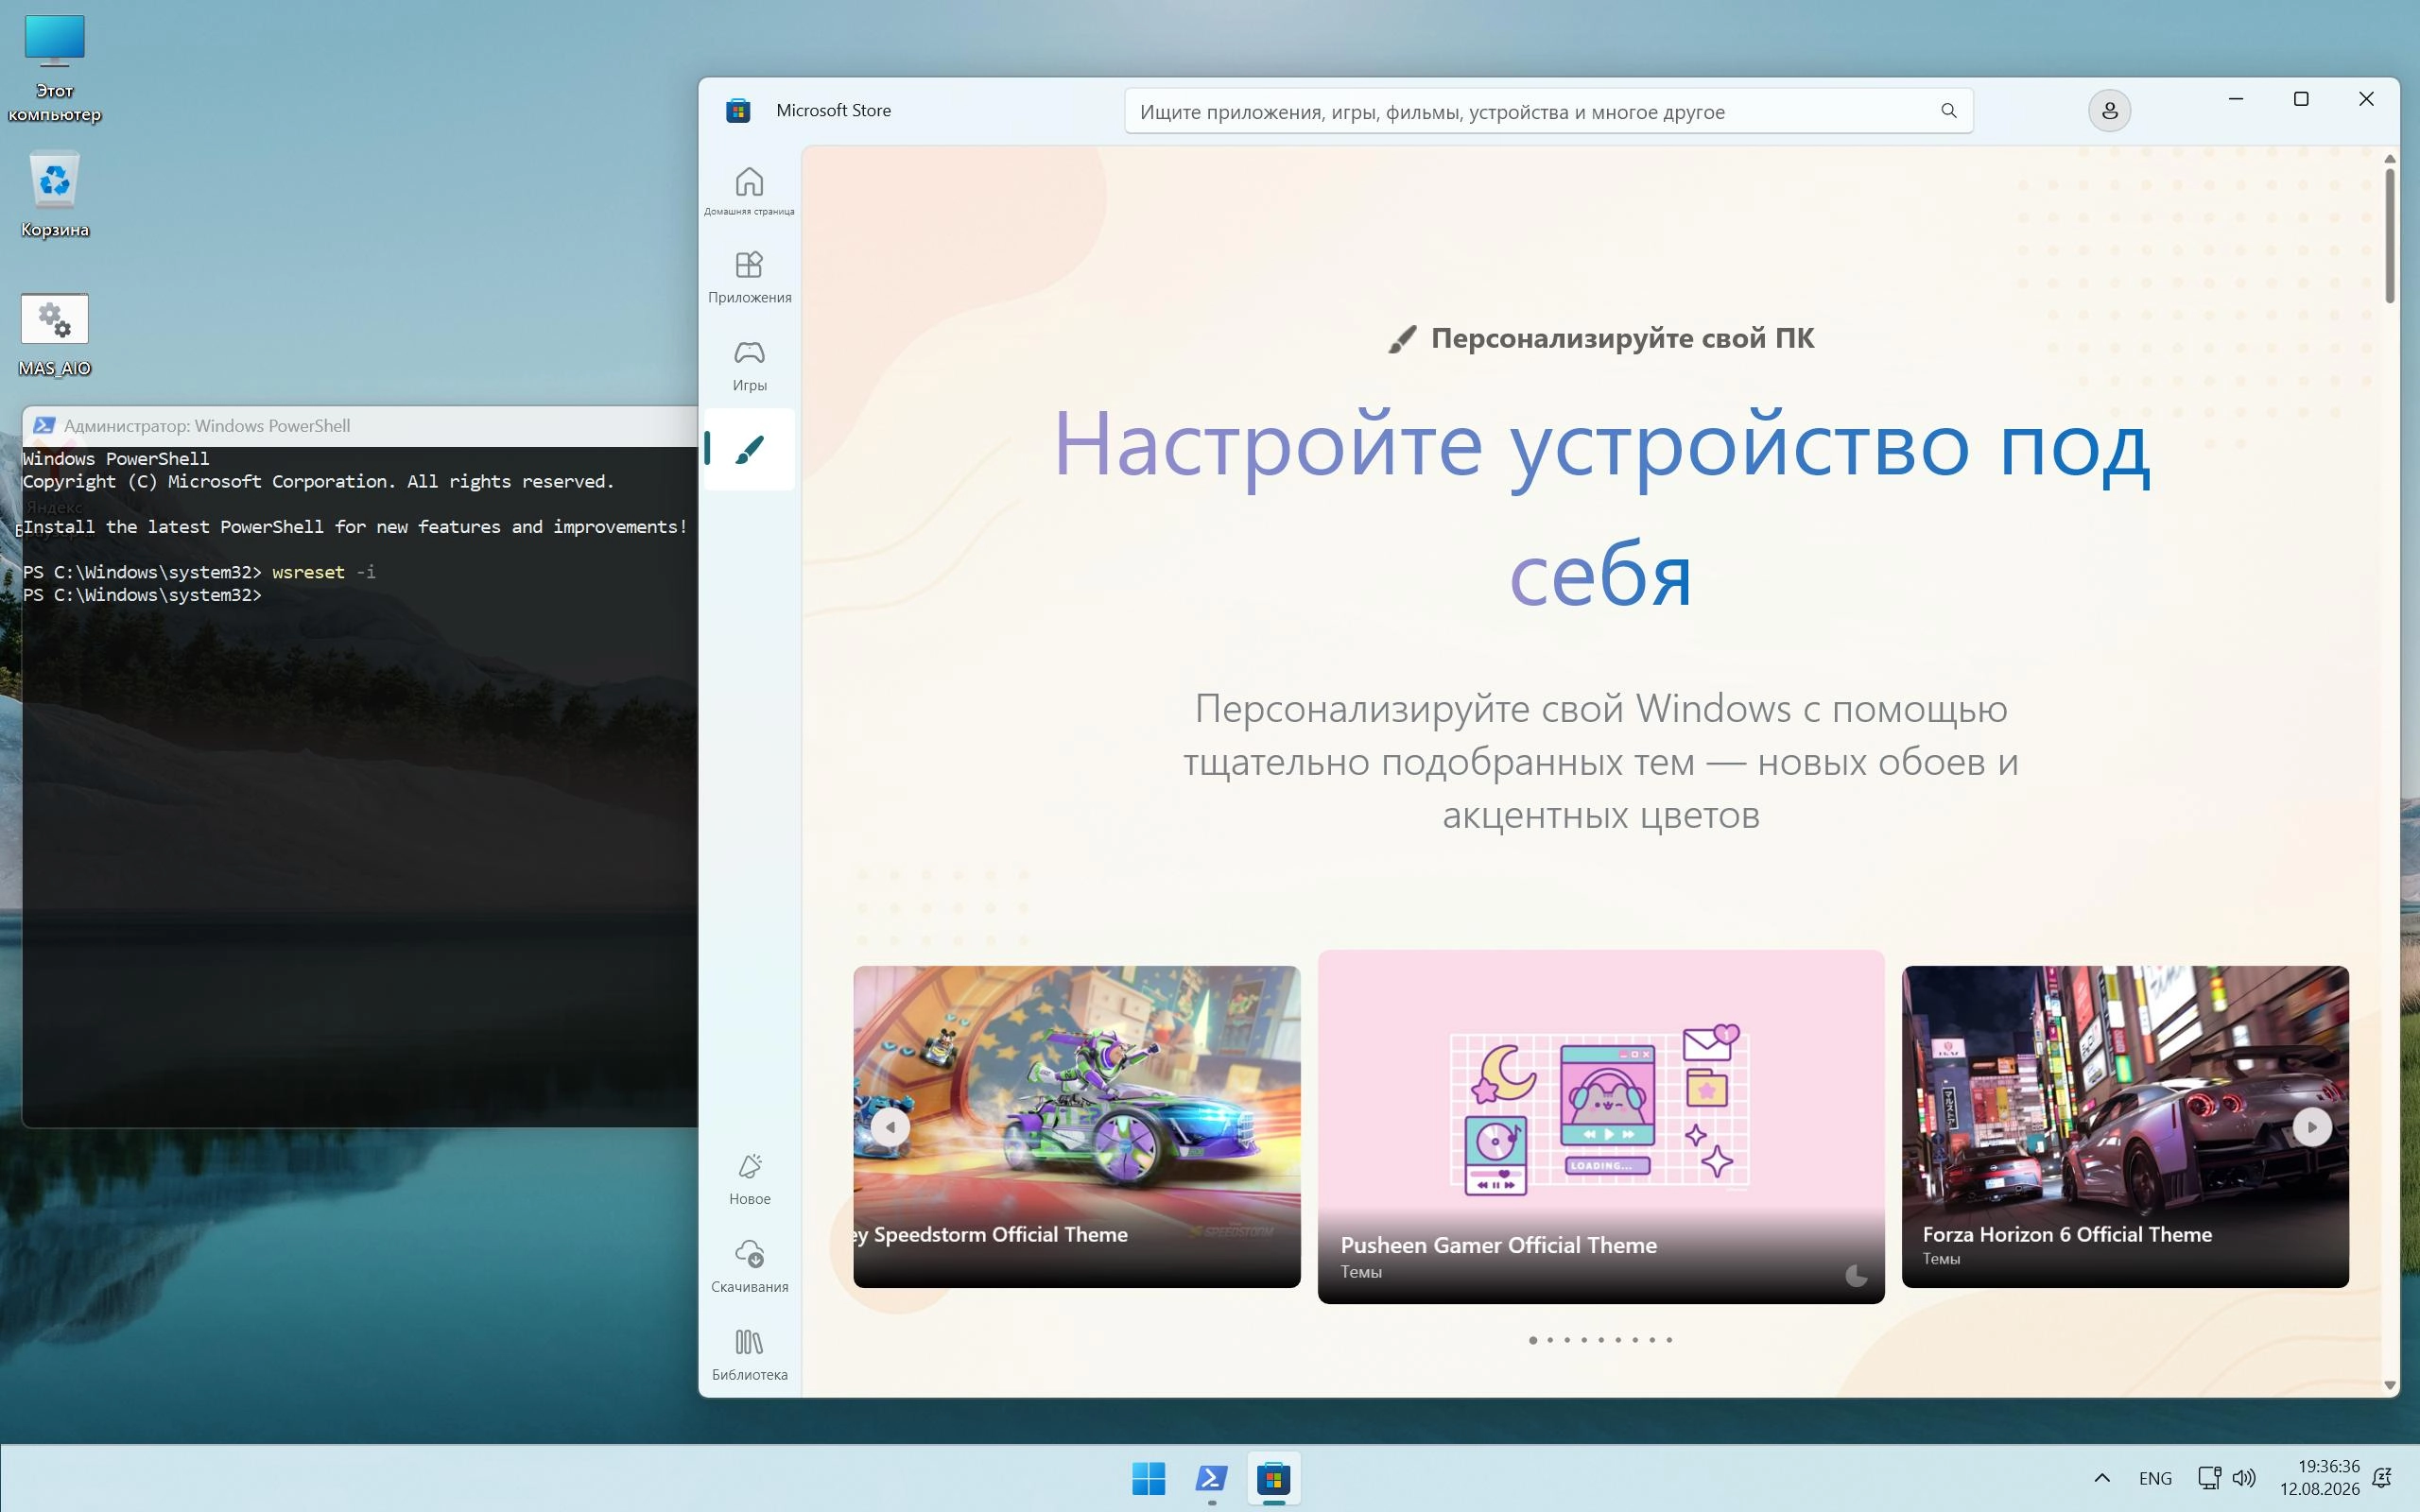Click the search magnifier icon
Screen dimensions: 2420x1512
pos(1948,111)
